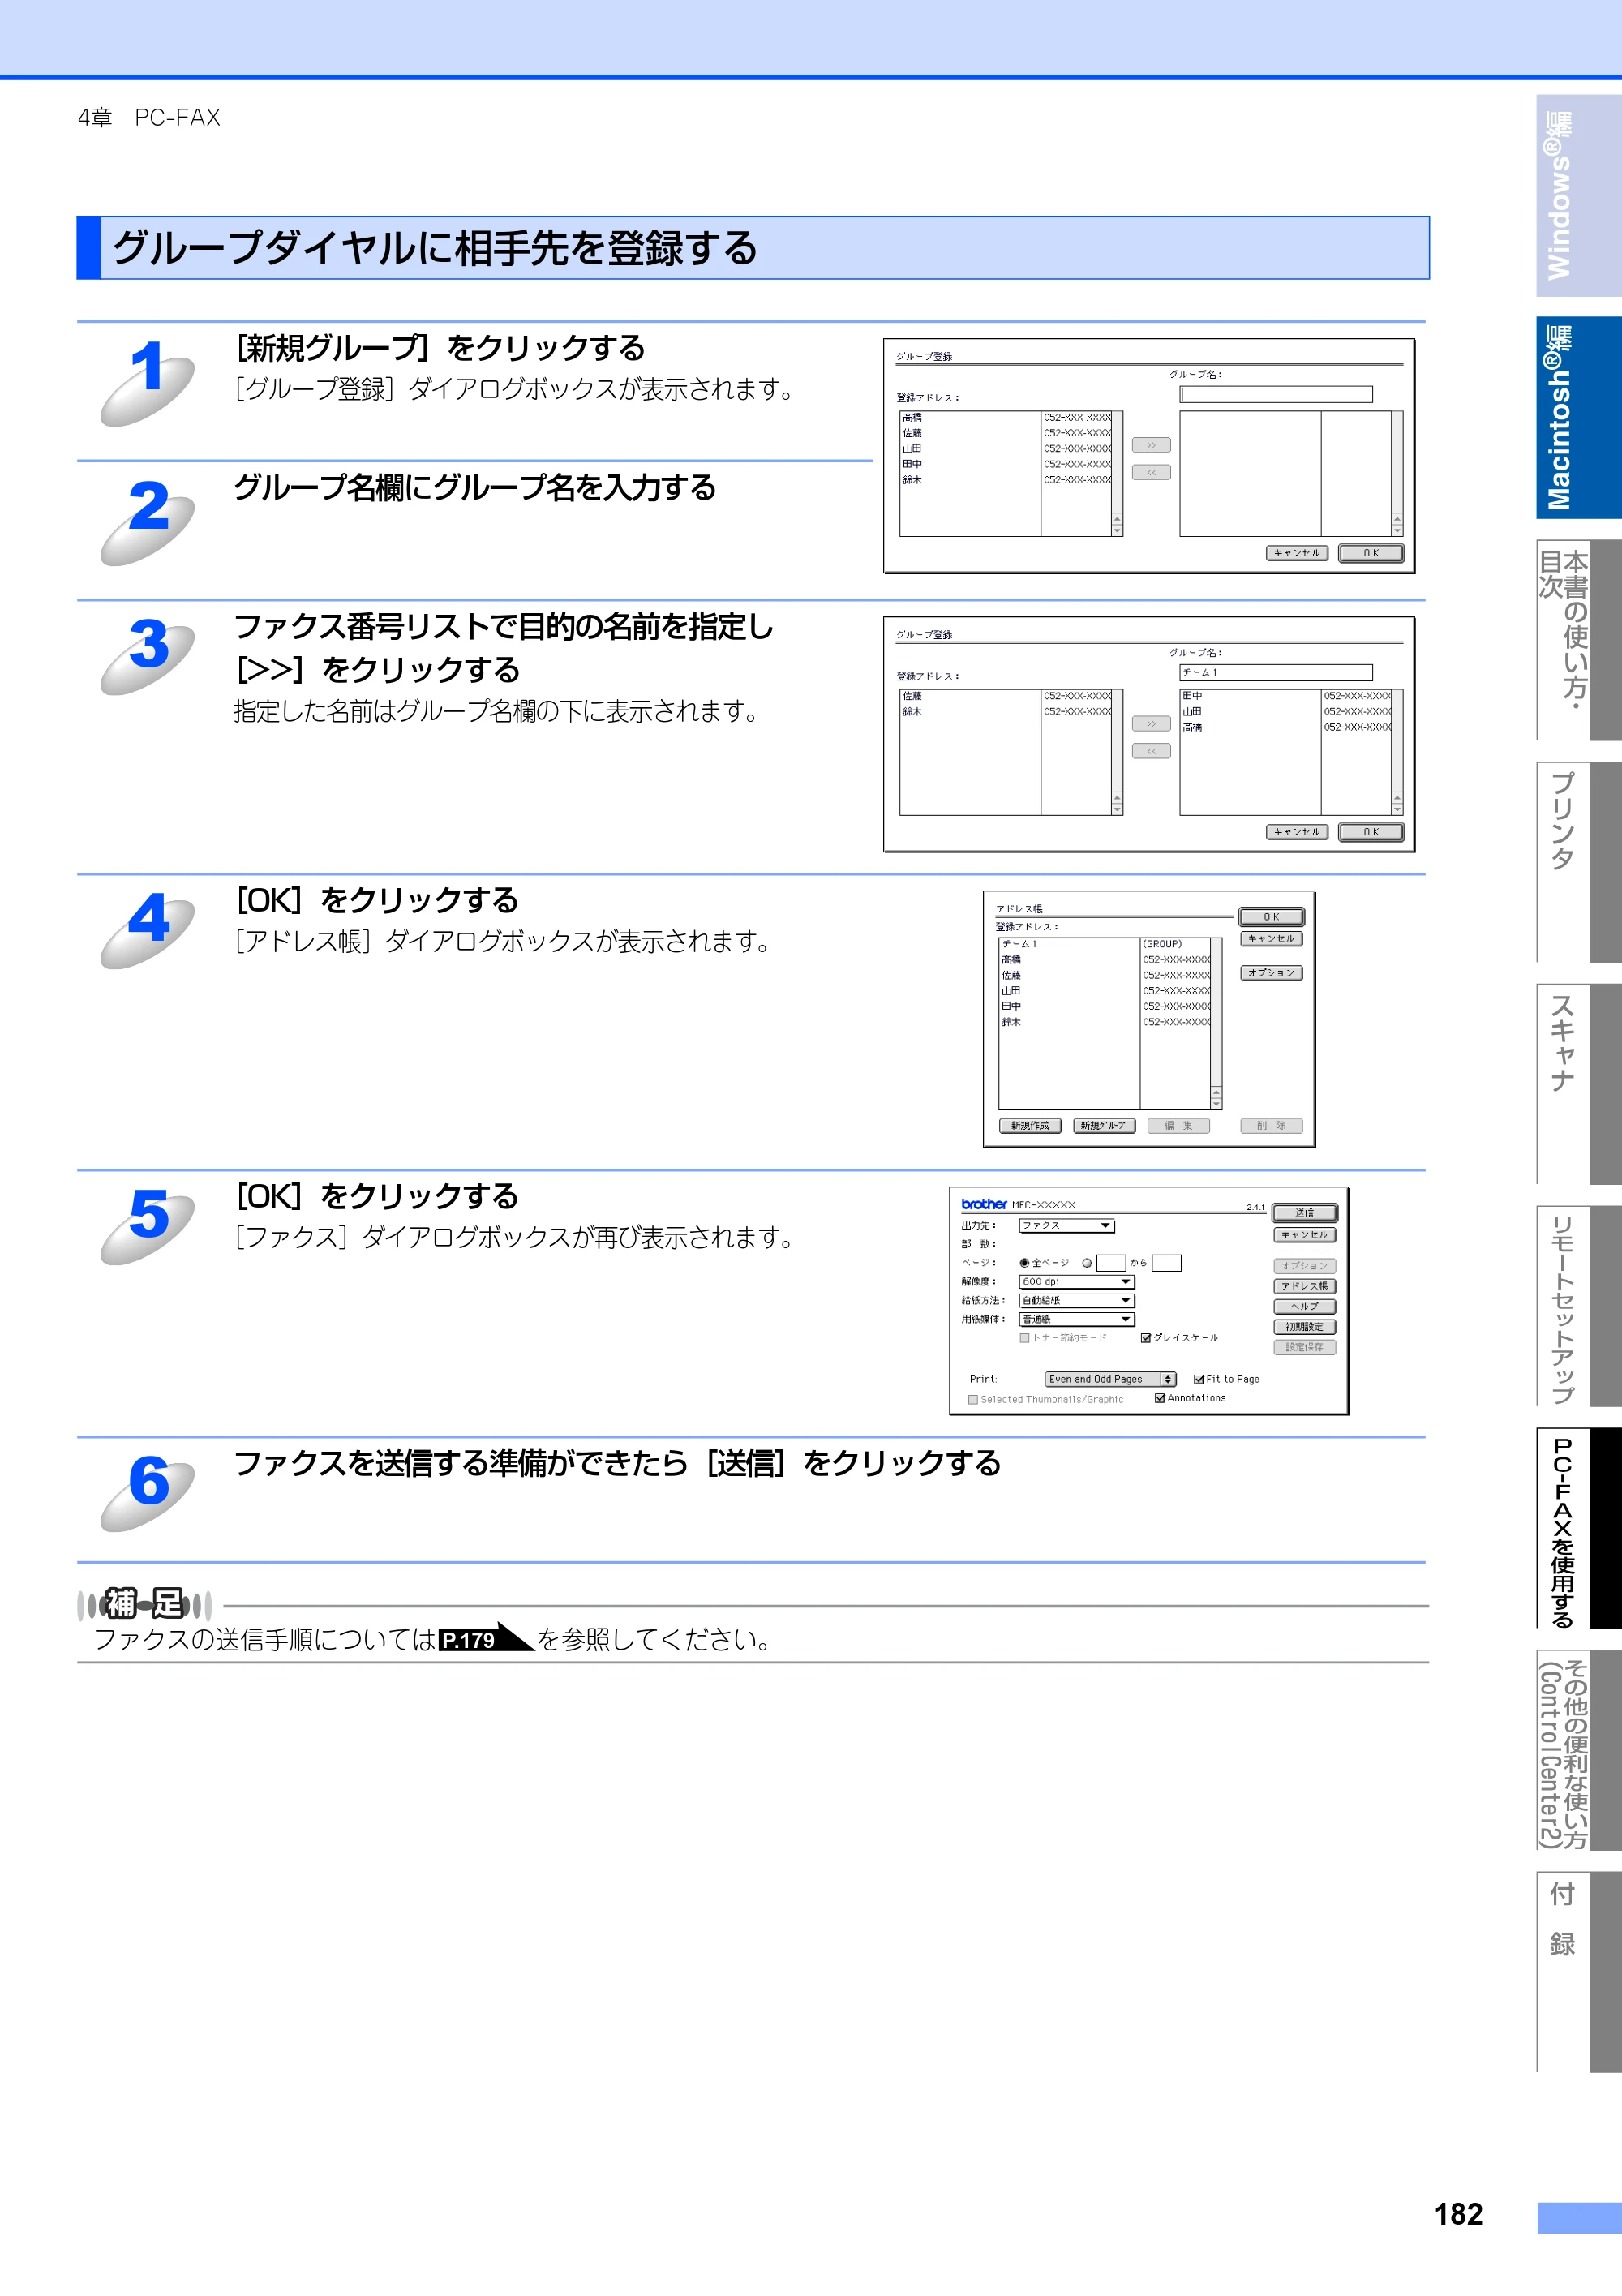Click << button in first グループ登録 dialog
This screenshot has width=1622, height=2296.
1151,472
